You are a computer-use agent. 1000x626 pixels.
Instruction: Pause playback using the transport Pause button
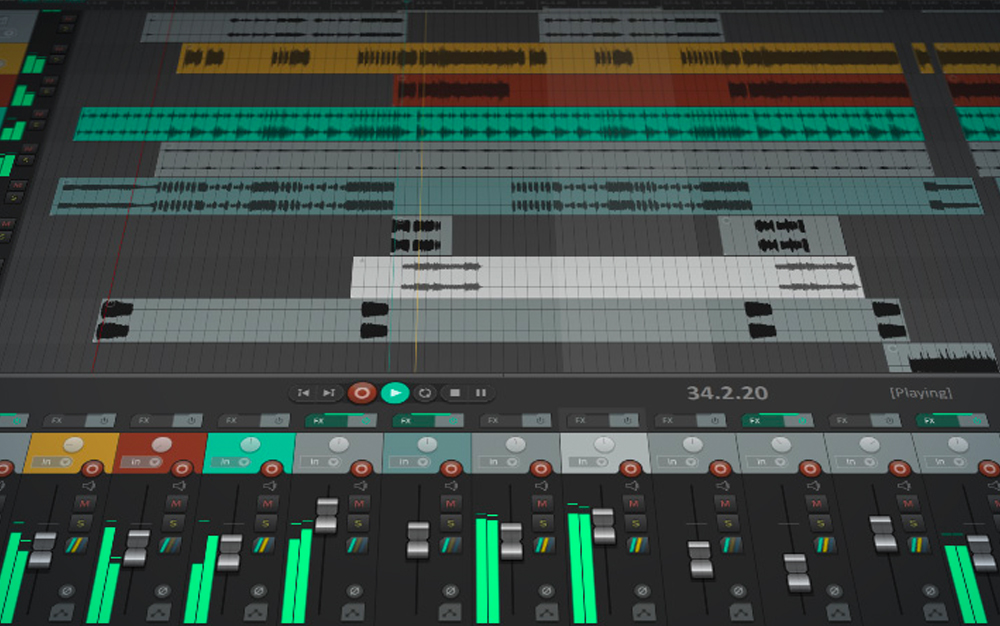click(x=480, y=393)
